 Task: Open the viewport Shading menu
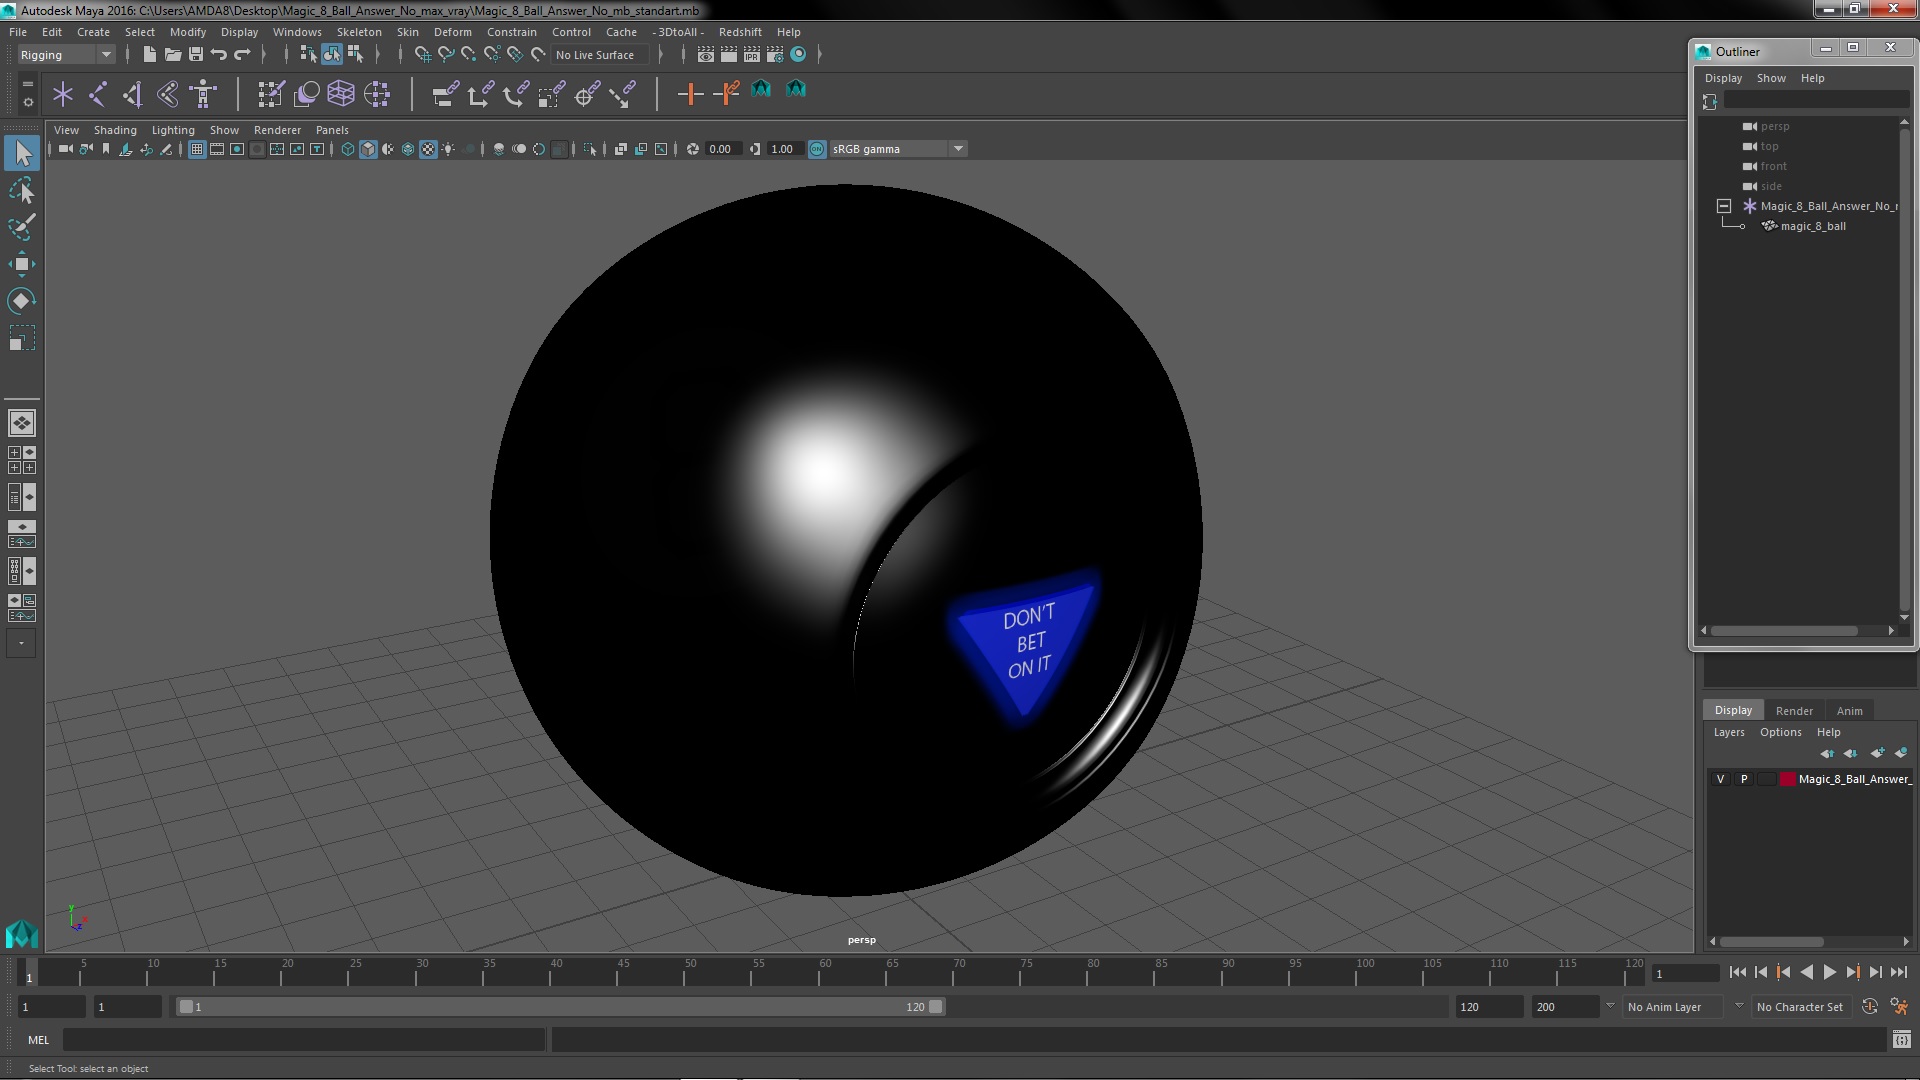pyautogui.click(x=115, y=130)
